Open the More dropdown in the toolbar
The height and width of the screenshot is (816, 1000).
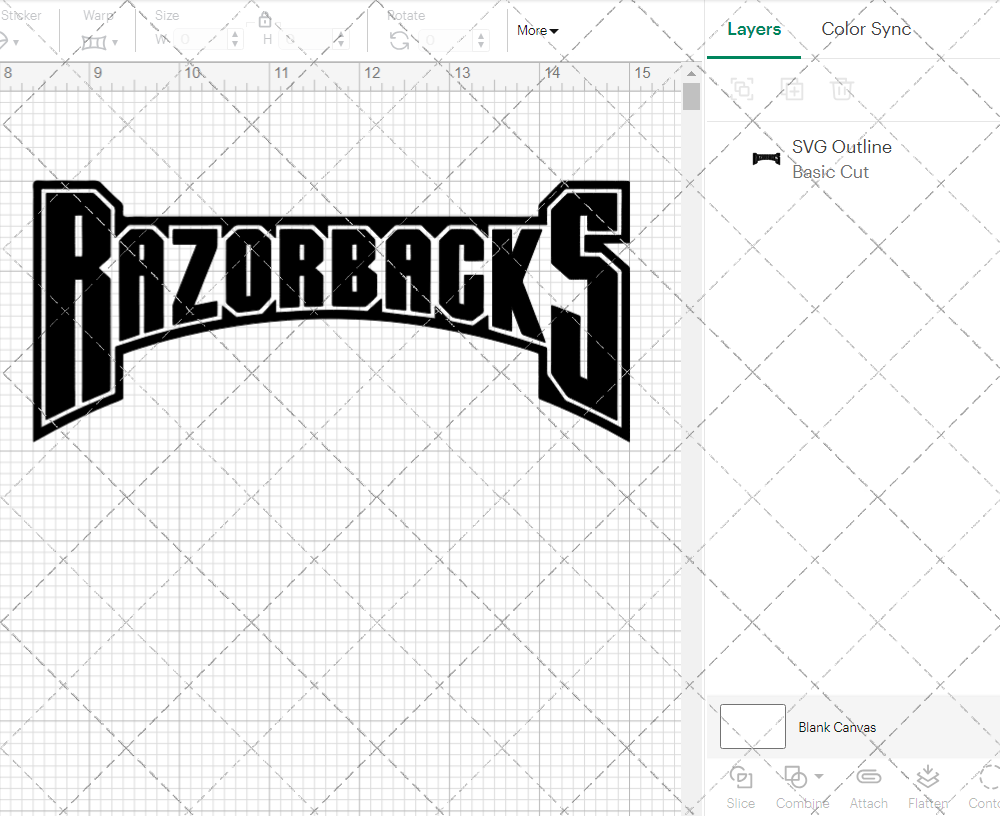(x=537, y=31)
